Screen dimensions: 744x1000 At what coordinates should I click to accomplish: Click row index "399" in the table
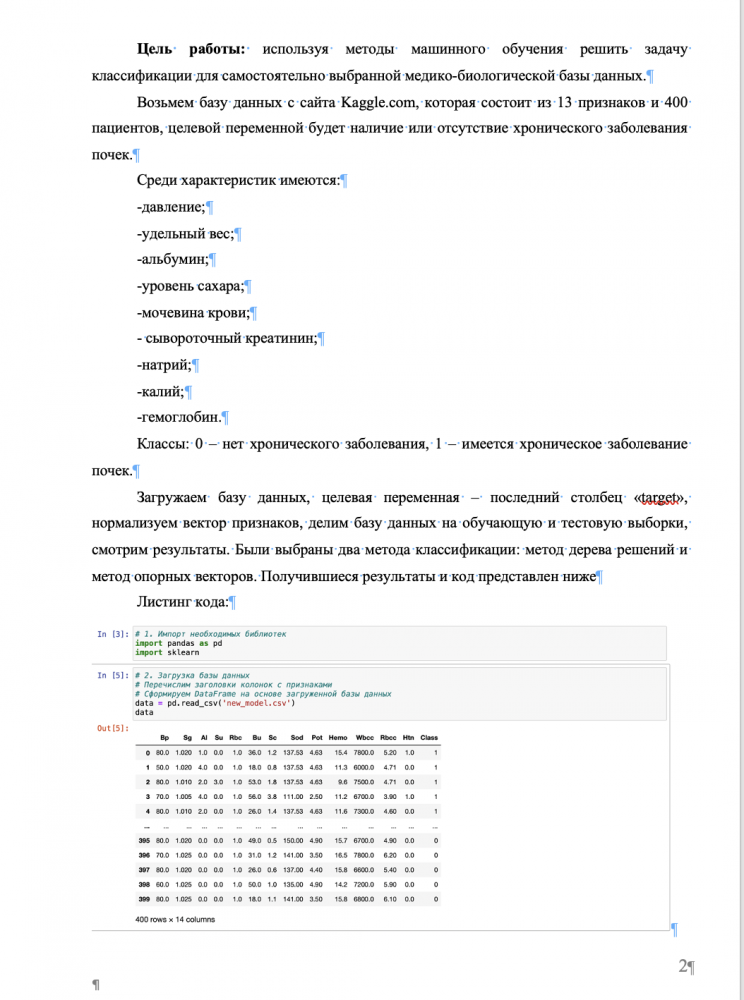144,899
